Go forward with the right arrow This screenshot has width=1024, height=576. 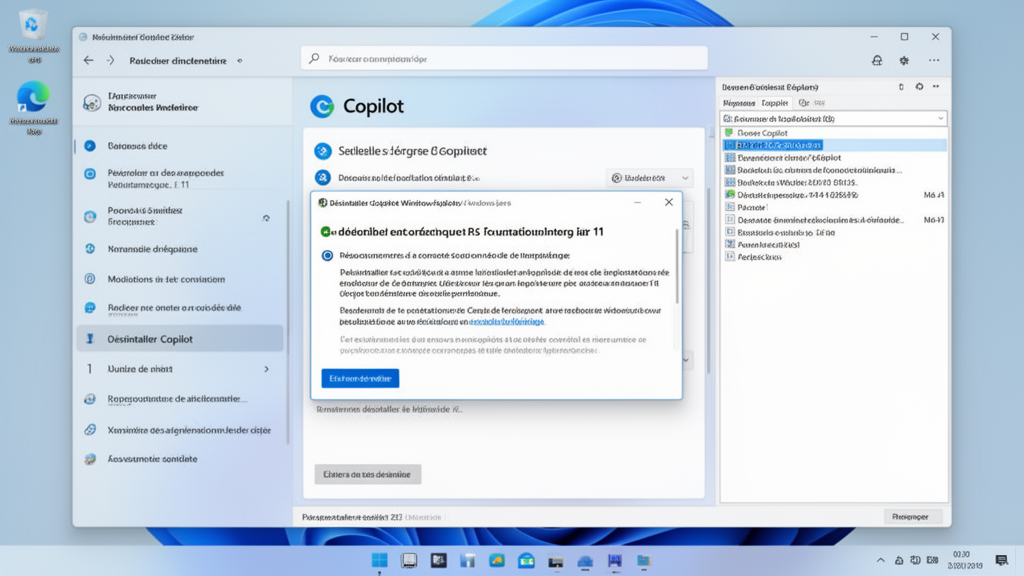(x=110, y=60)
